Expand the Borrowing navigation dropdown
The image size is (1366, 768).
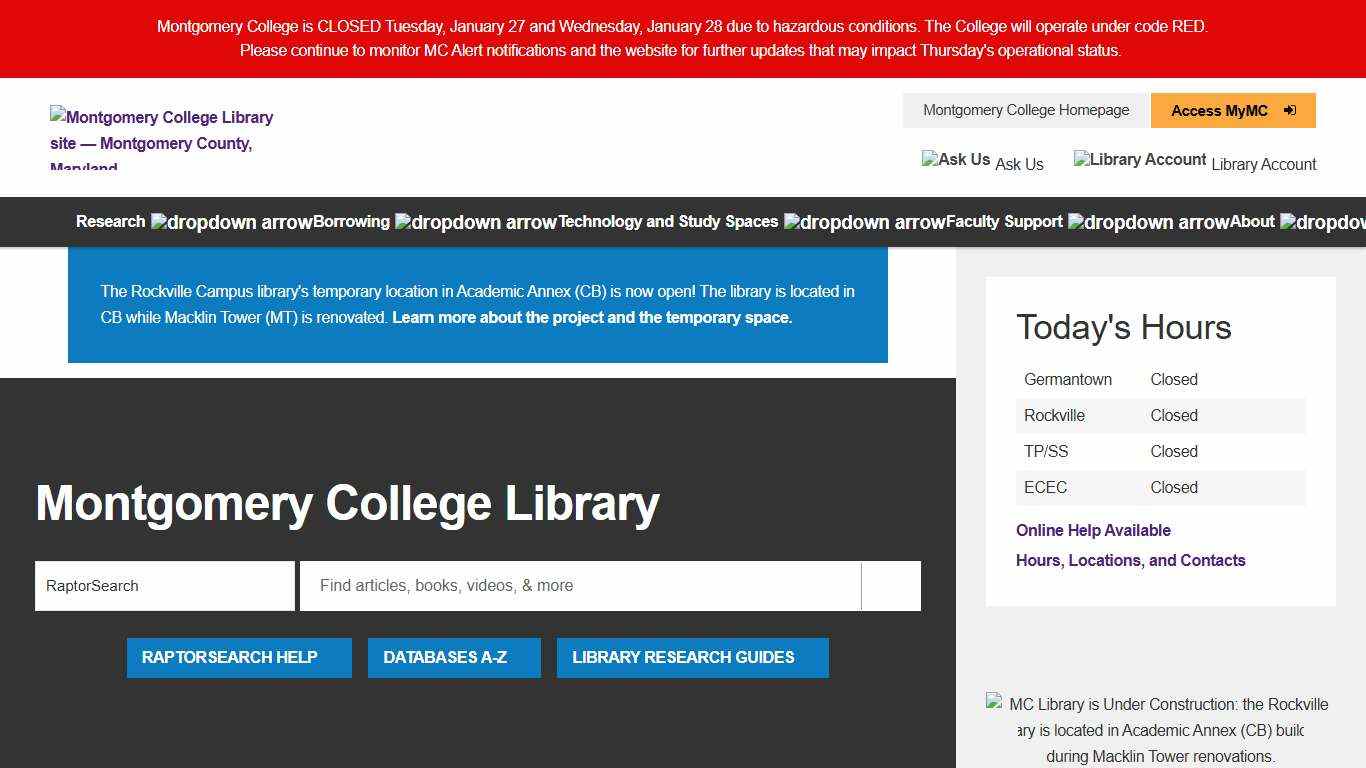[351, 221]
